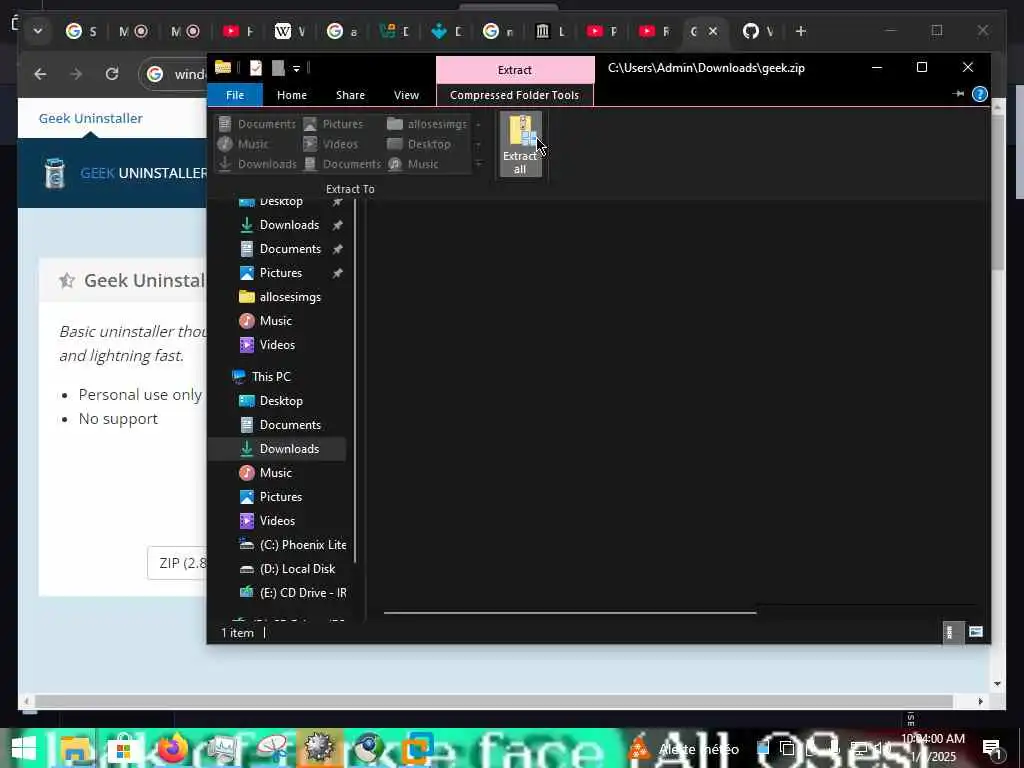Open File Explorer from the taskbar
This screenshot has width=1024, height=768.
(76, 748)
